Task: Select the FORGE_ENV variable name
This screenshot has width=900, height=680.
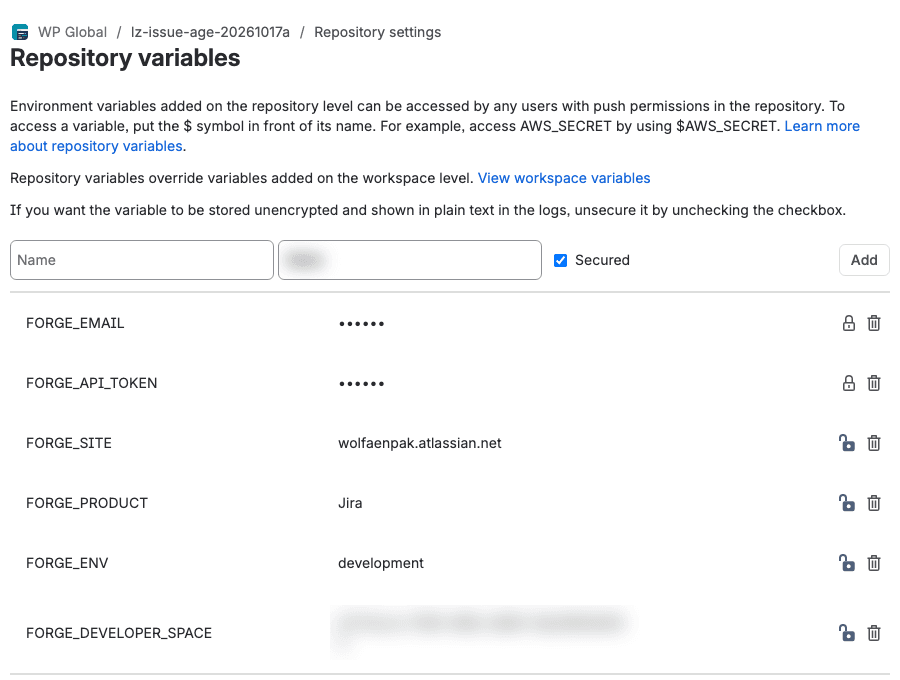Action: pyautogui.click(x=67, y=563)
